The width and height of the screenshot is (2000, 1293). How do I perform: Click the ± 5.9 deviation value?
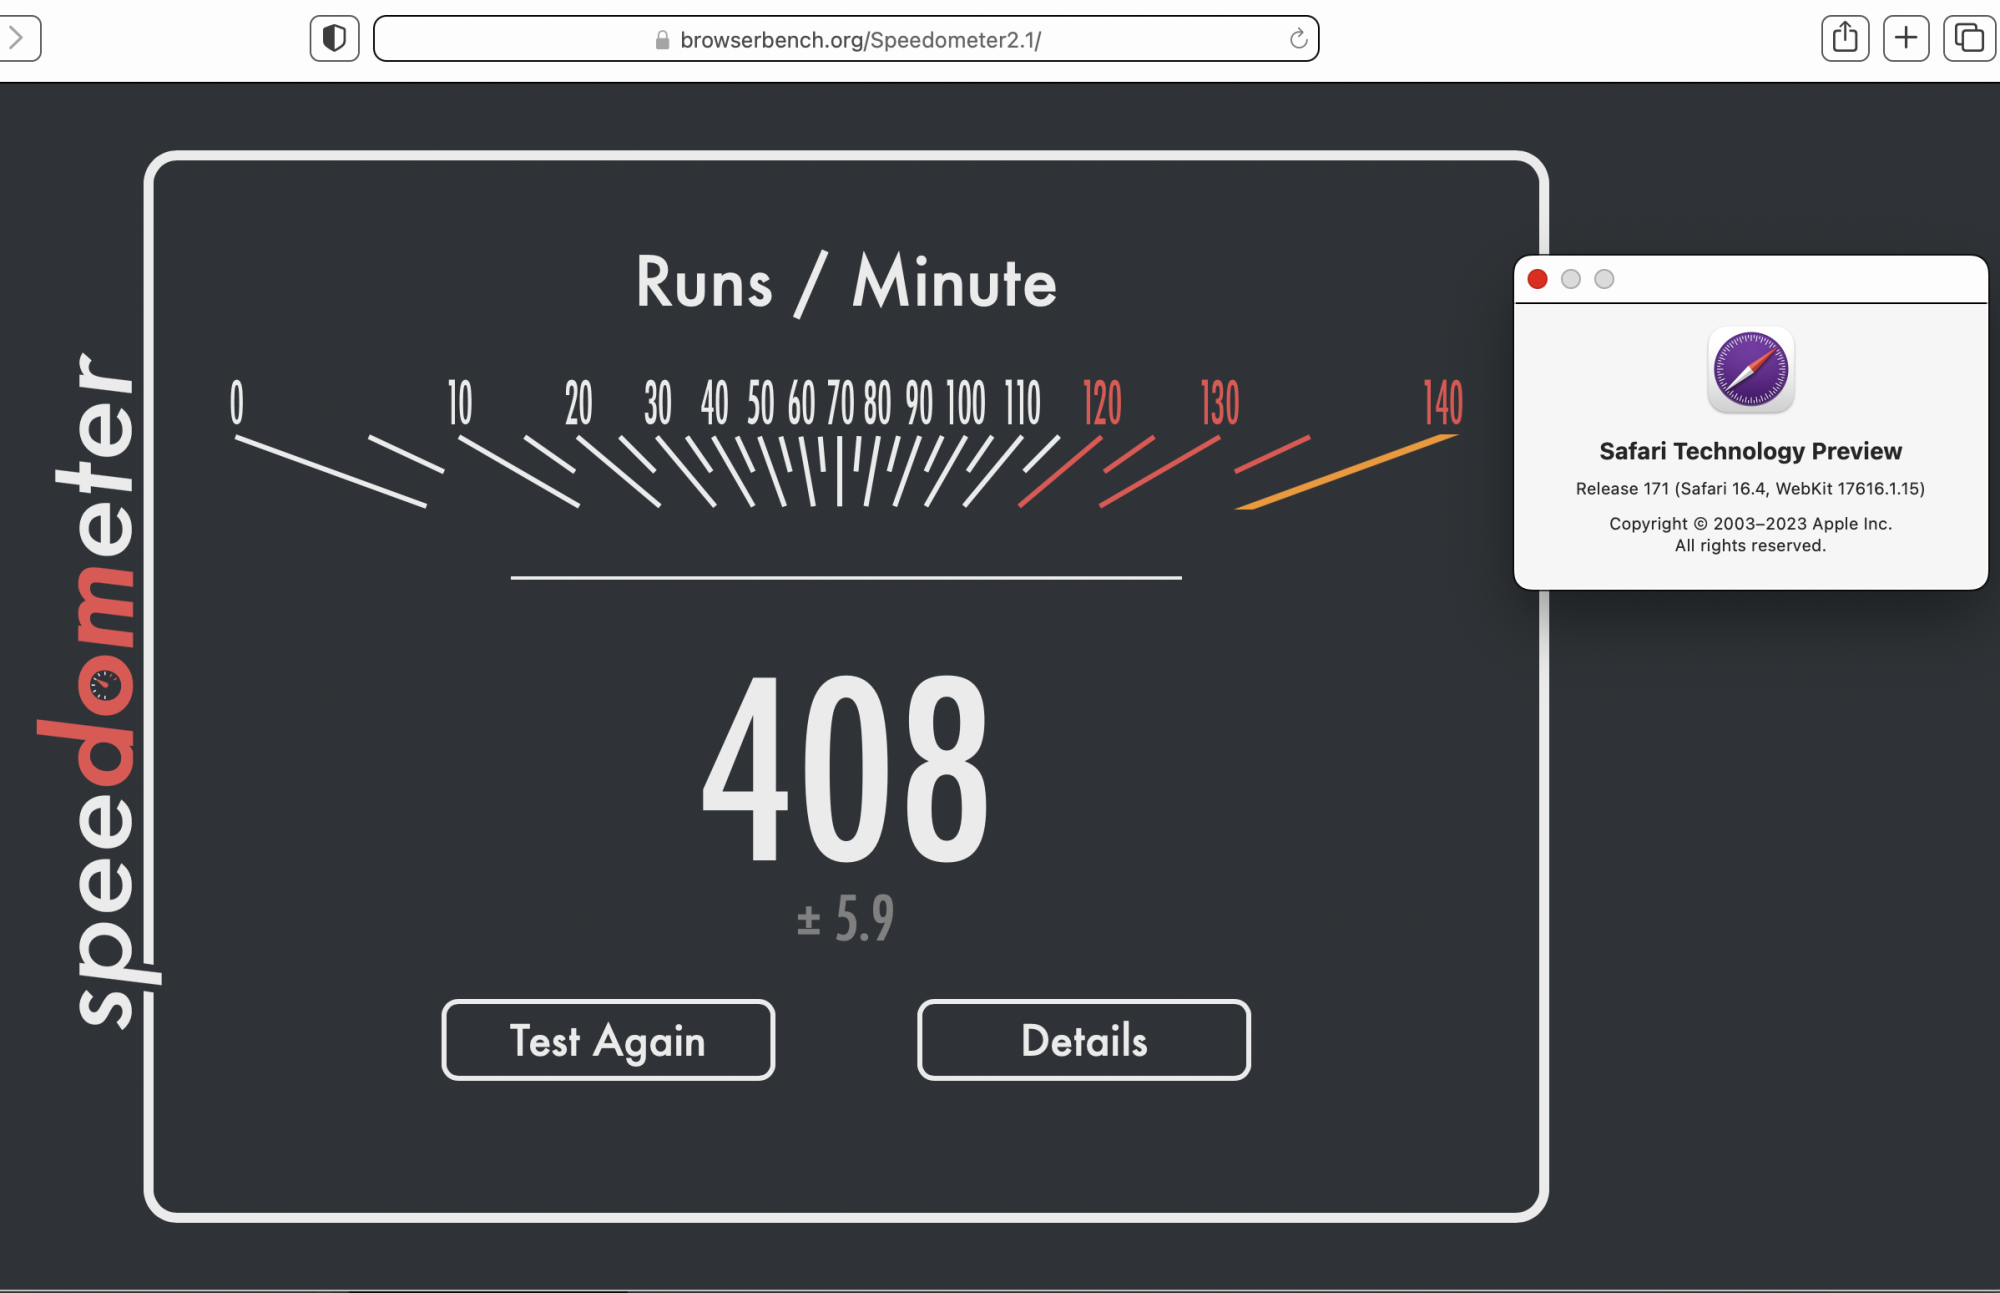(846, 918)
